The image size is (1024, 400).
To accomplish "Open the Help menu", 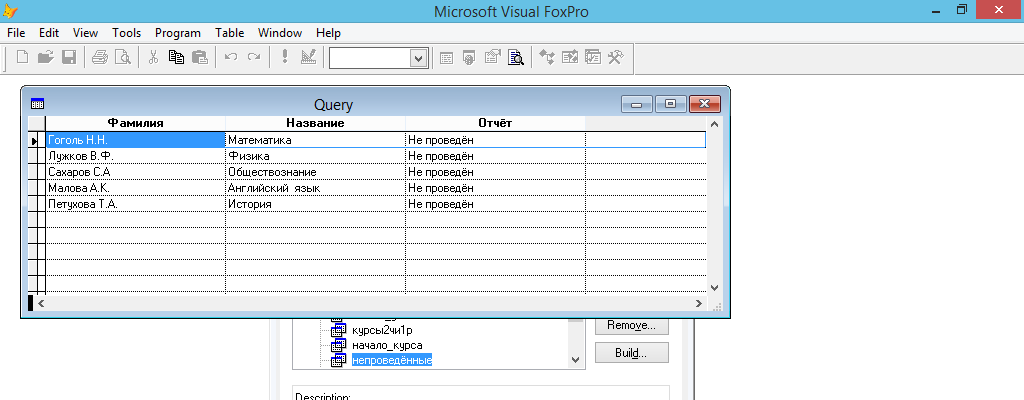I will pyautogui.click(x=328, y=33).
